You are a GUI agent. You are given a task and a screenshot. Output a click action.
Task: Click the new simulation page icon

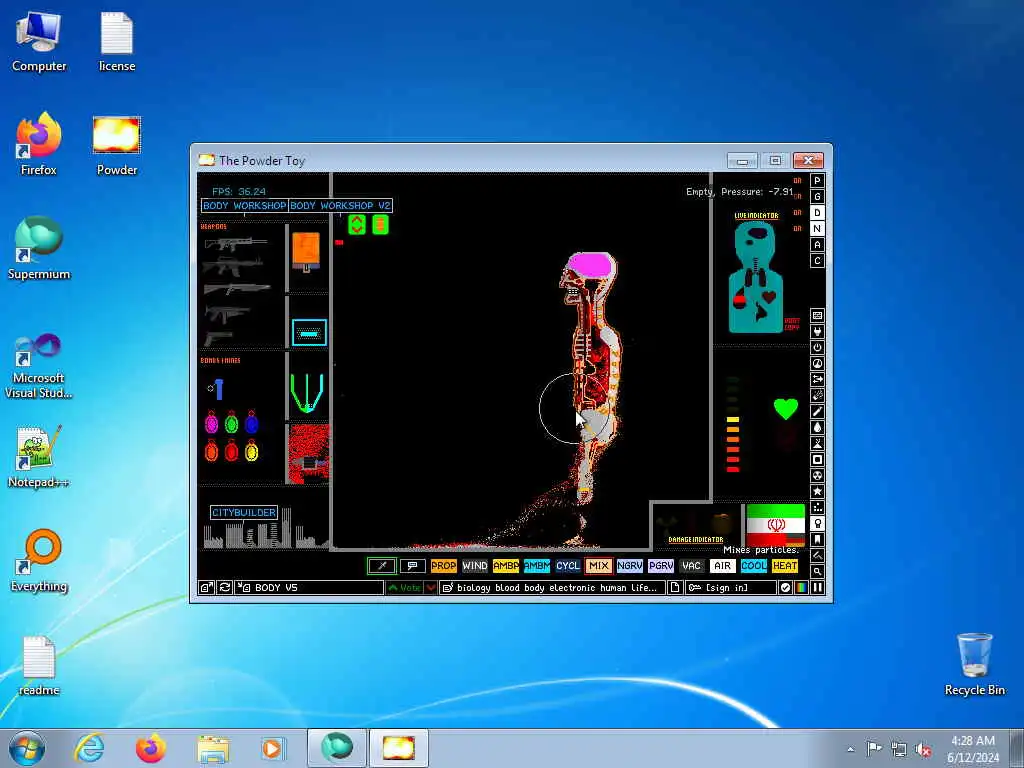[675, 588]
